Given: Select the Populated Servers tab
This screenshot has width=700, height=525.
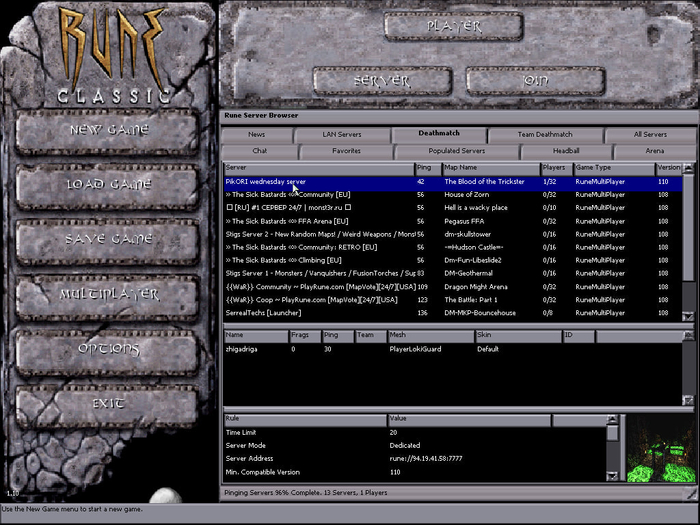Looking at the screenshot, I should coord(456,151).
